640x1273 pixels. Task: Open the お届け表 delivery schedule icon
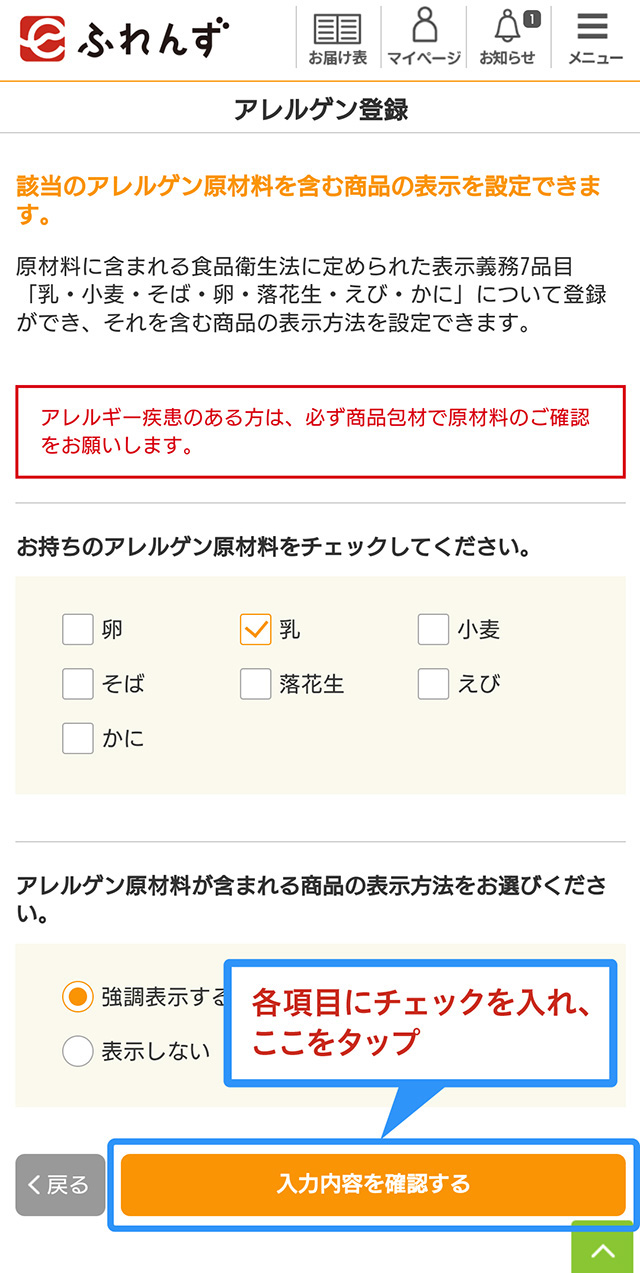pyautogui.click(x=336, y=33)
